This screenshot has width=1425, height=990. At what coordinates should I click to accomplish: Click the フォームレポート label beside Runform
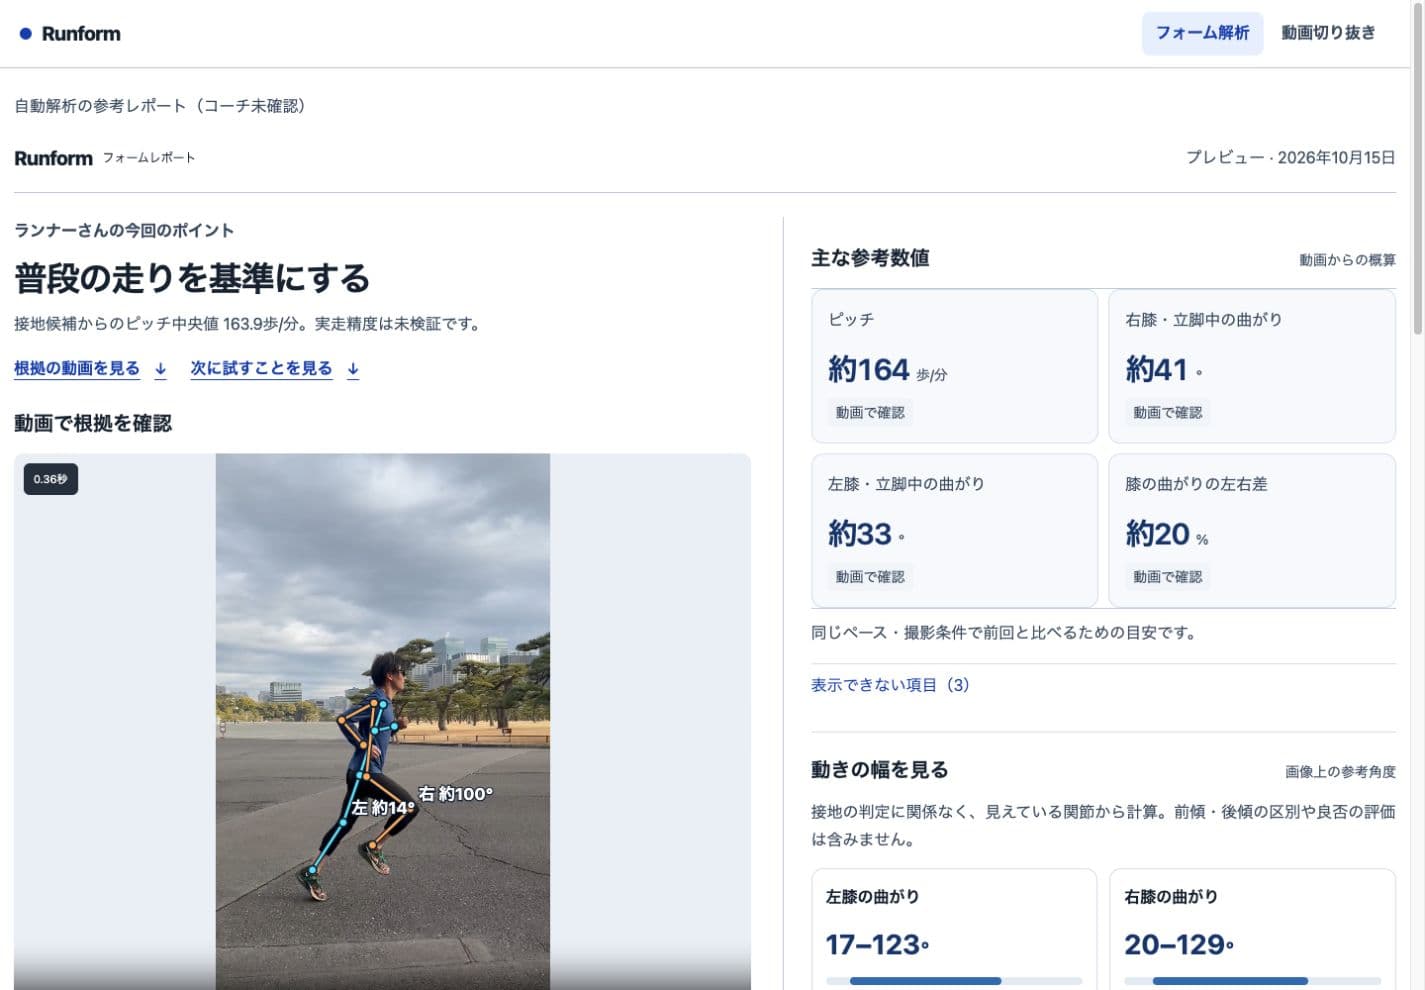(x=149, y=158)
